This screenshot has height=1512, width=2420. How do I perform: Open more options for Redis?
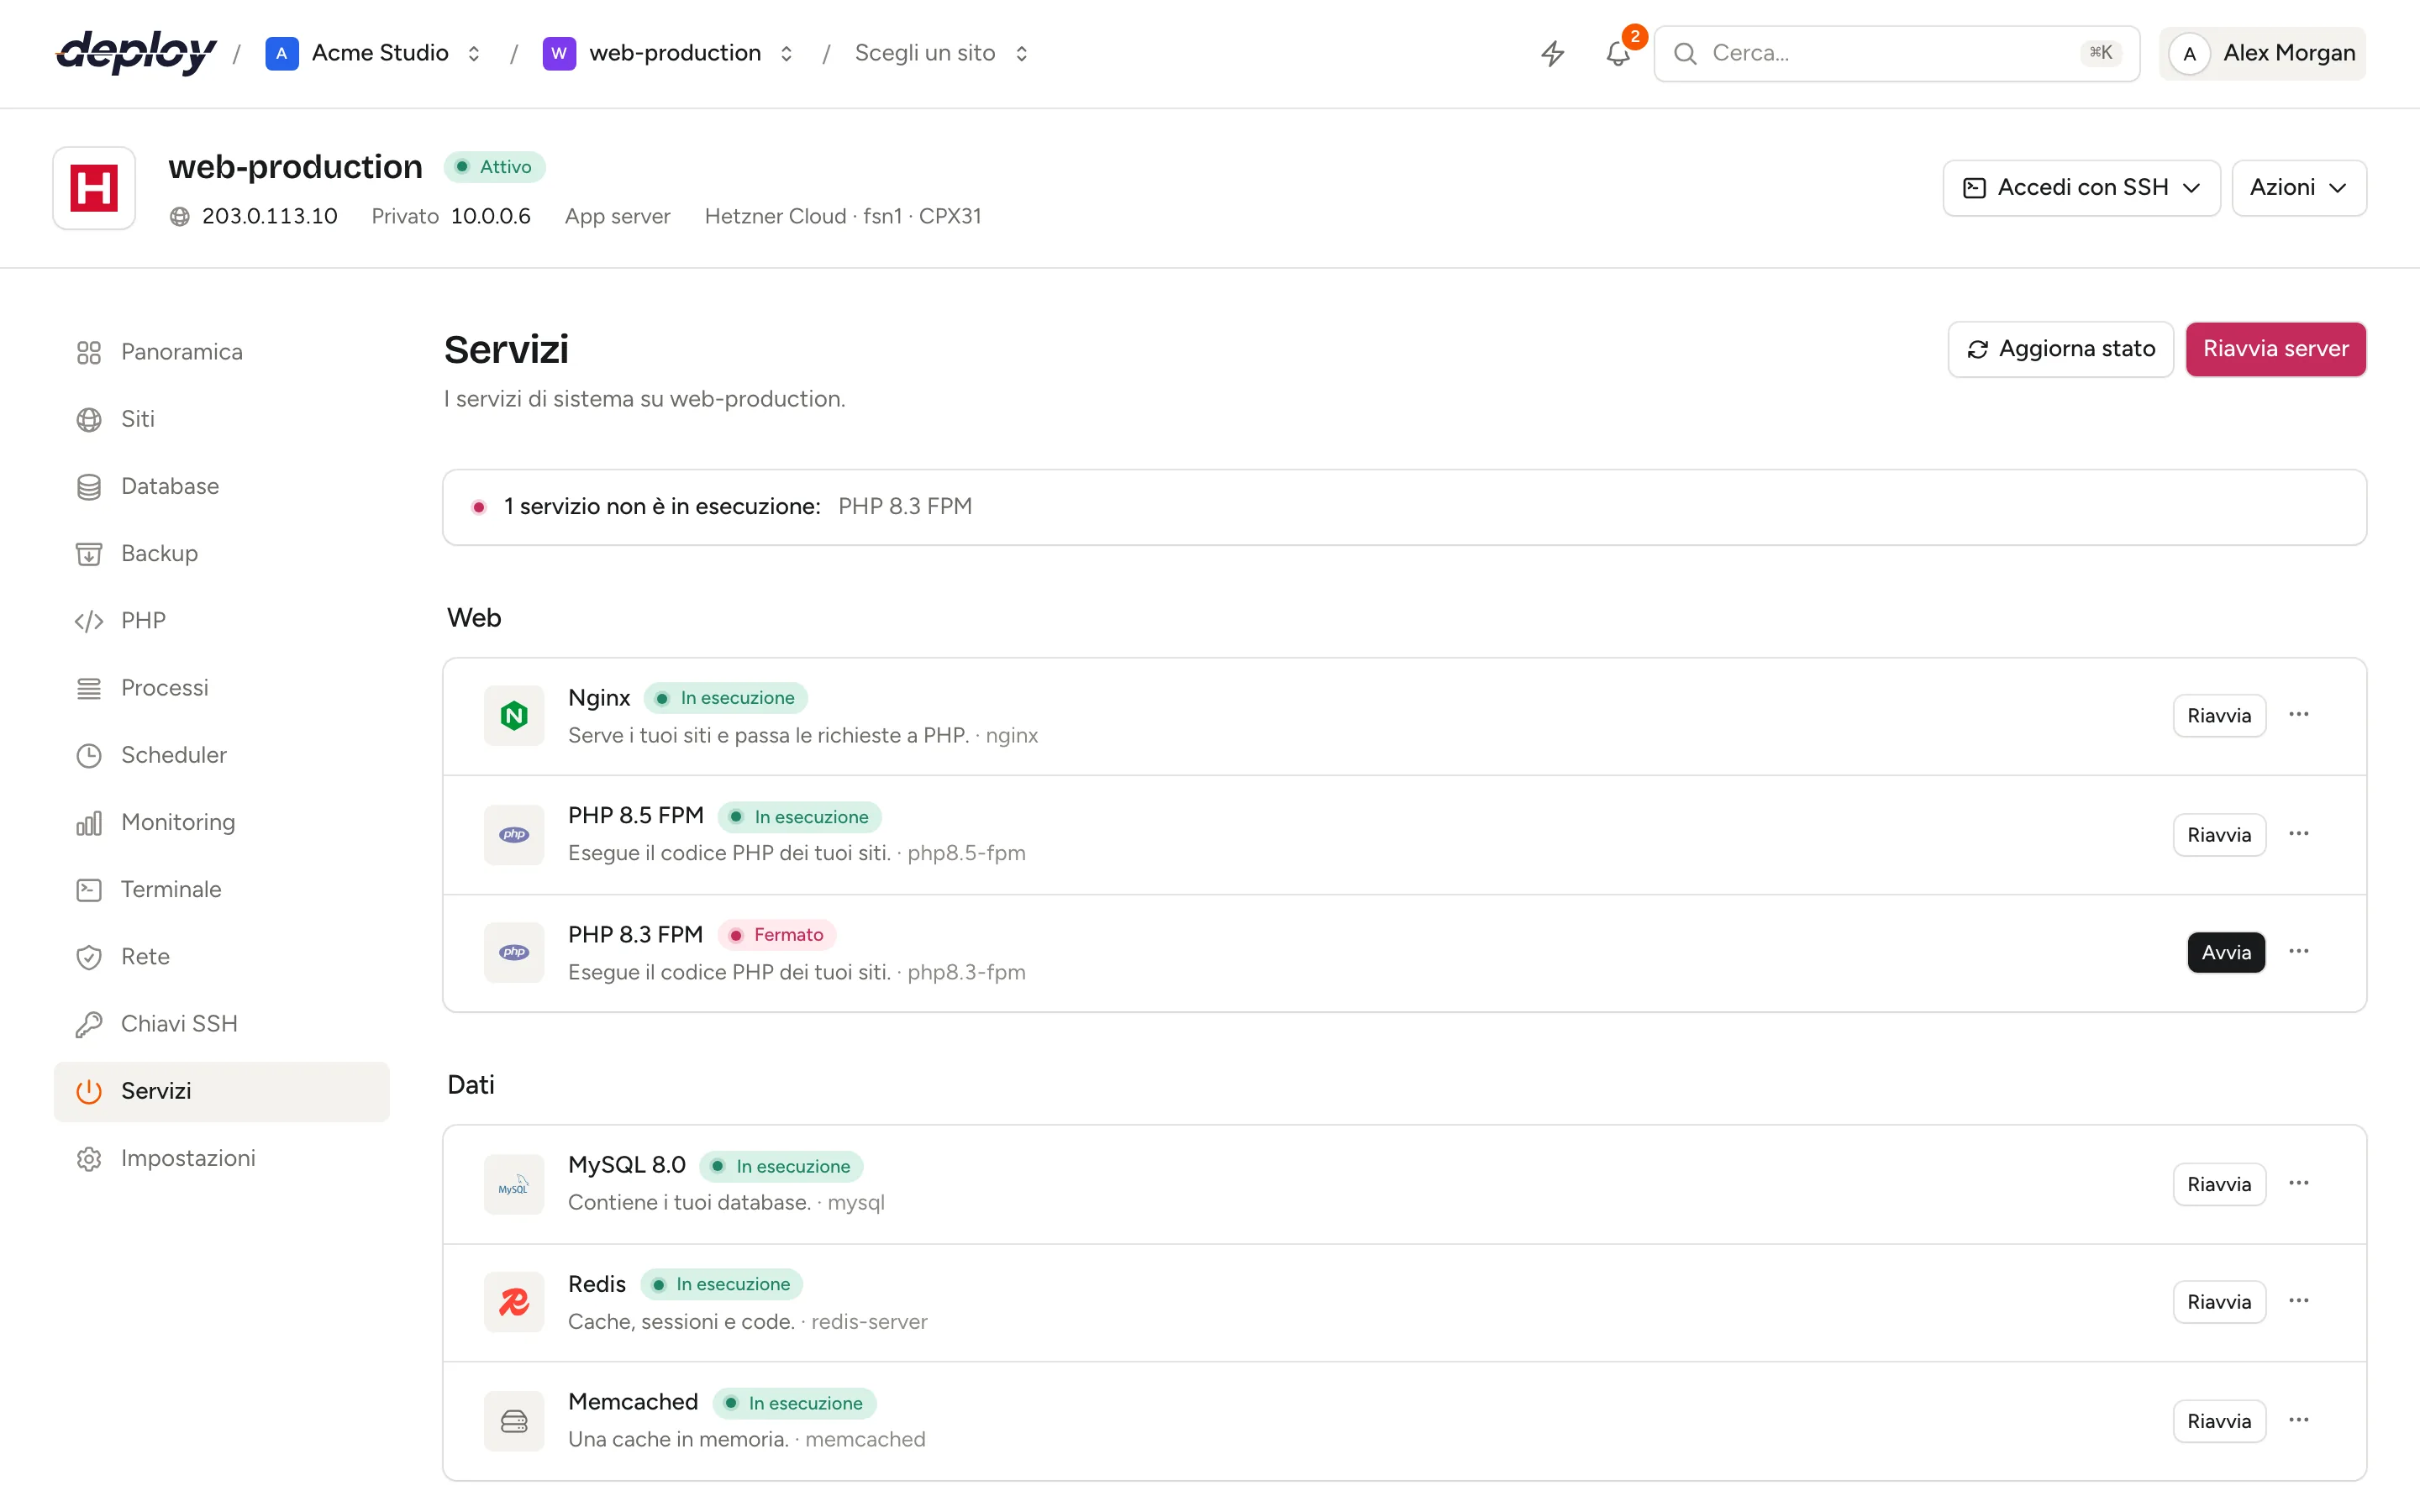coord(2299,1301)
